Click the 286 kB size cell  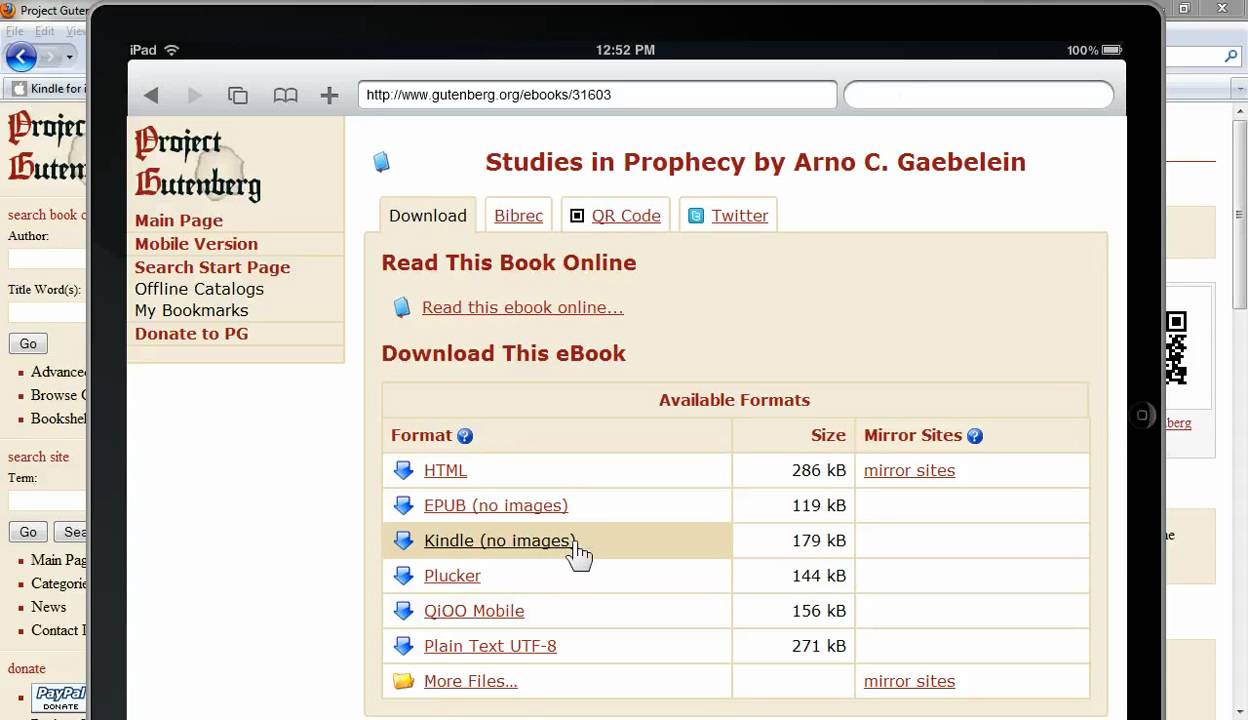793,470
